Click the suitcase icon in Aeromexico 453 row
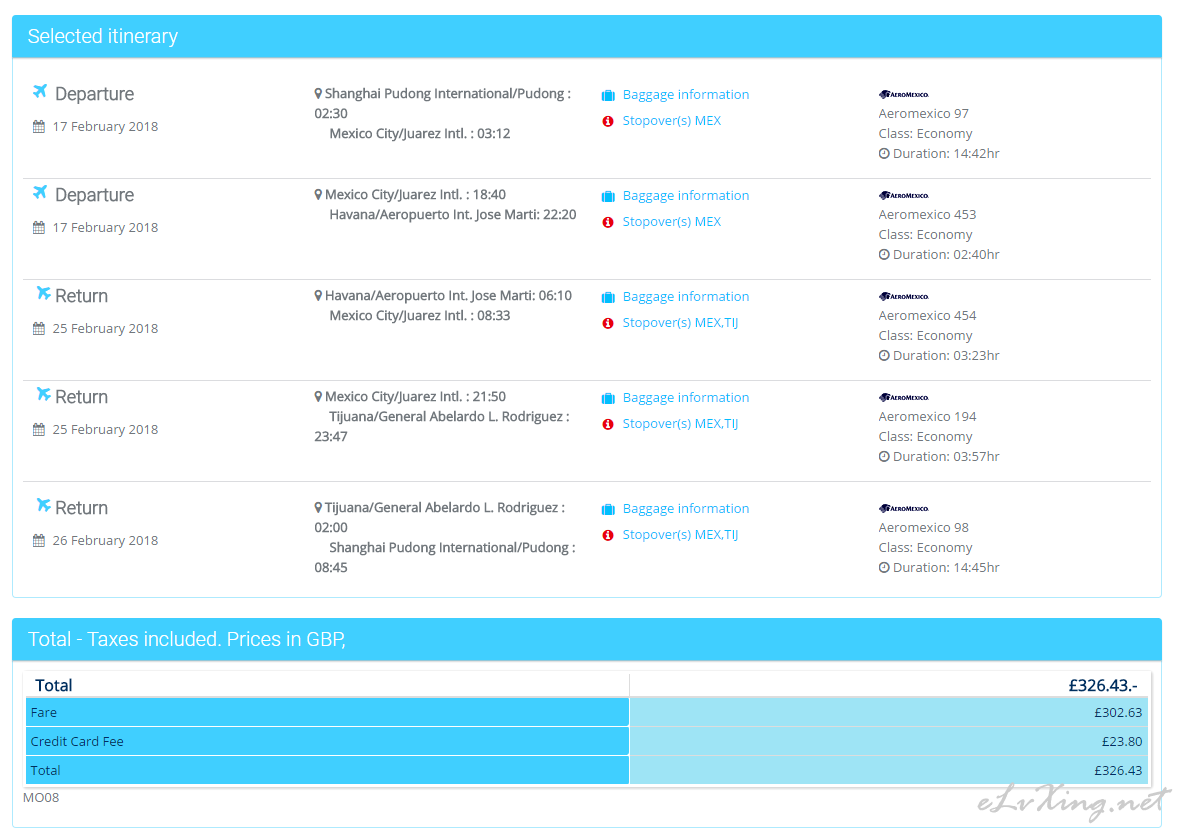This screenshot has height=835, width=1182. click(x=608, y=197)
